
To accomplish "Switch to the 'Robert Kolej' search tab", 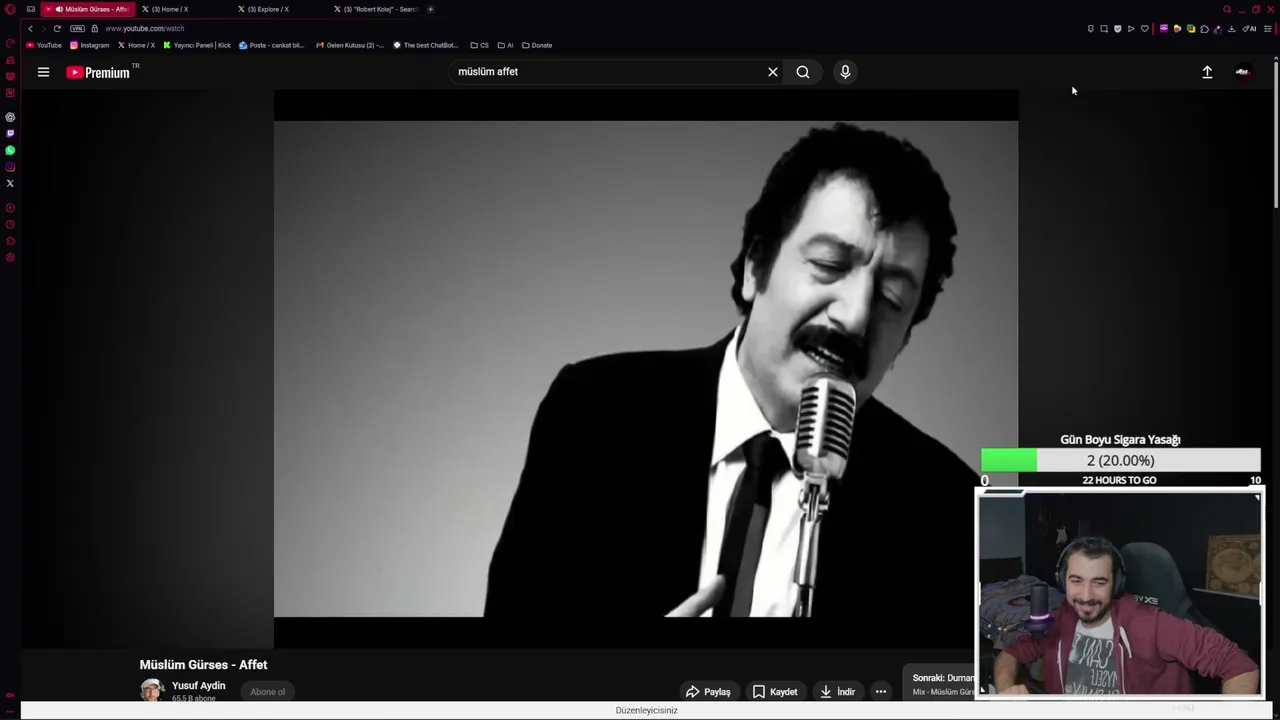I will (x=374, y=9).
